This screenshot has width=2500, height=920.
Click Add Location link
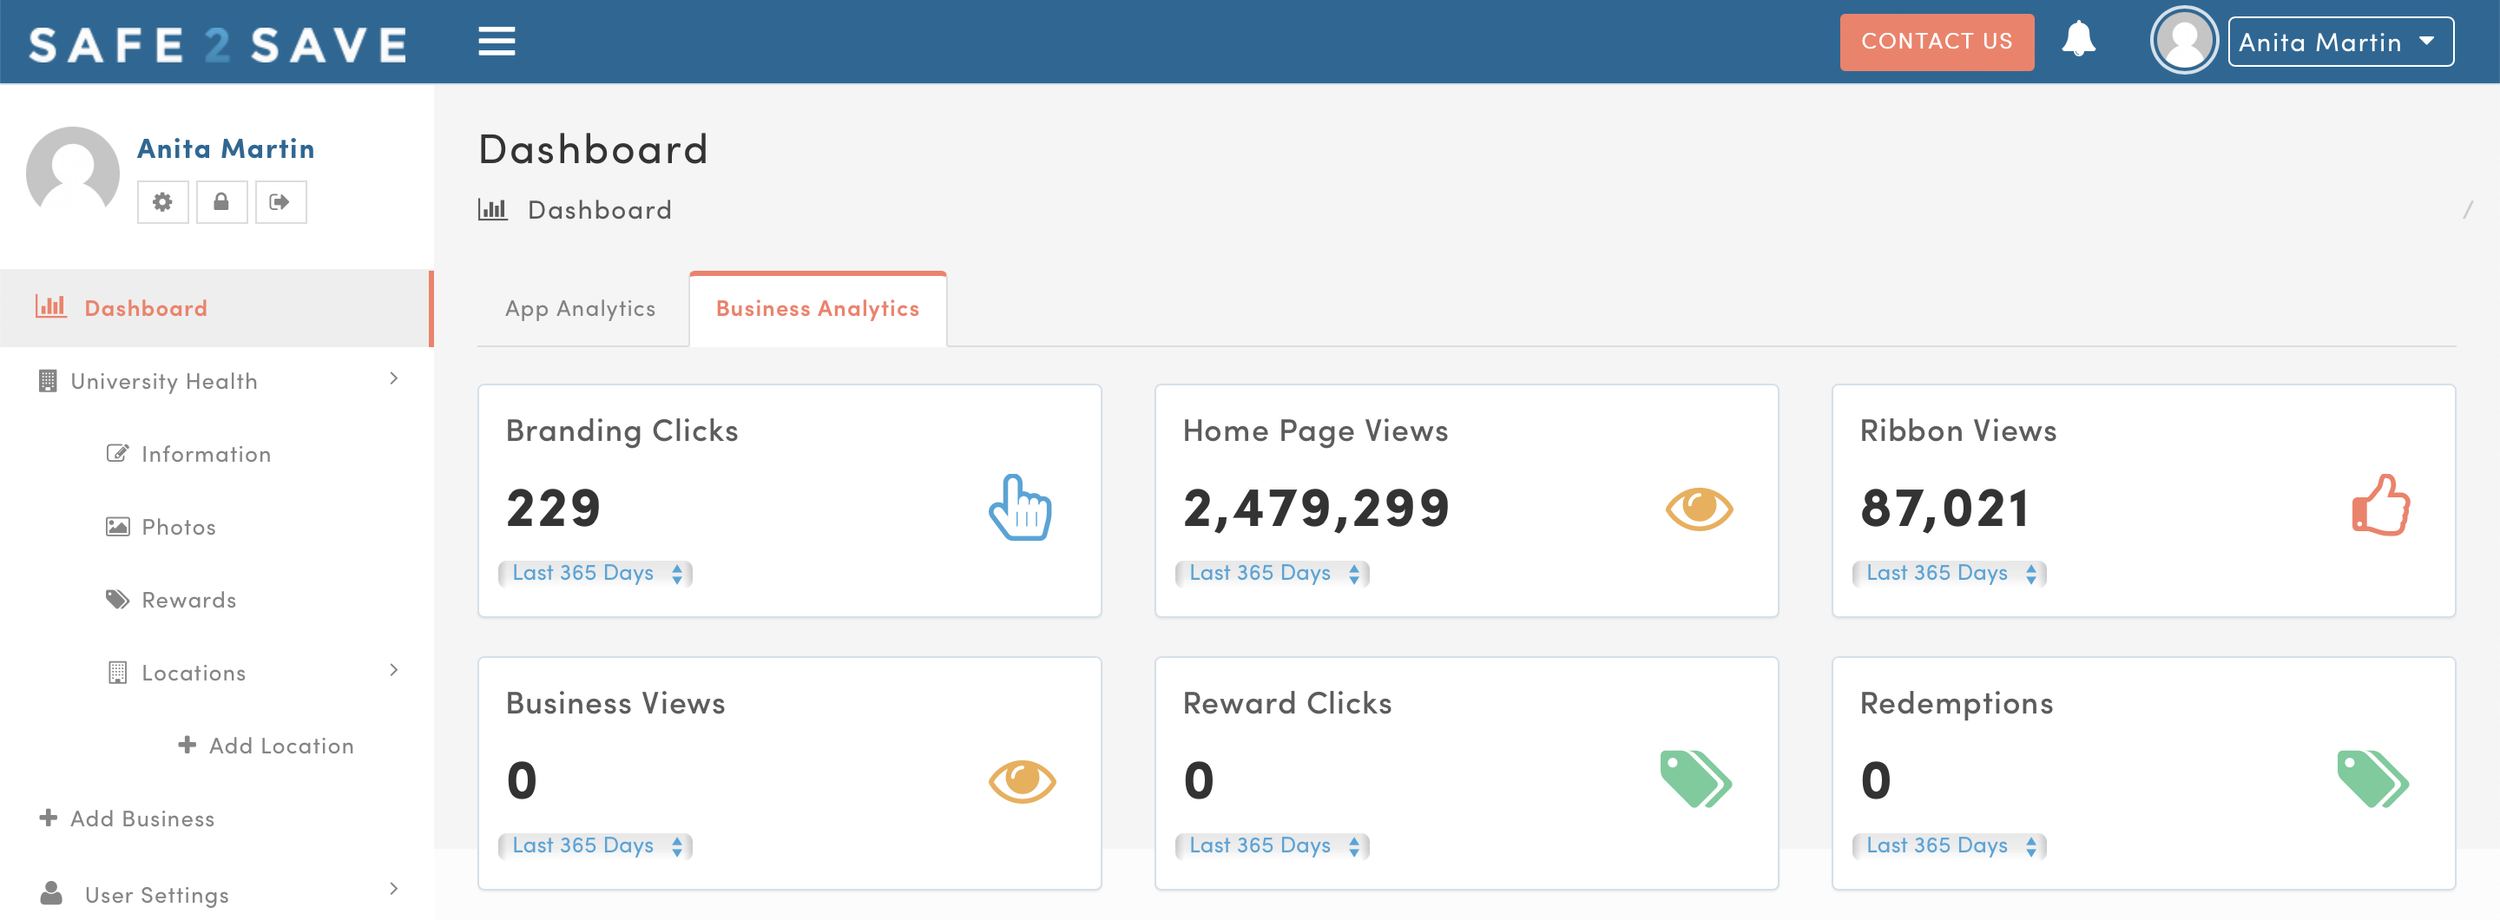[x=282, y=746]
